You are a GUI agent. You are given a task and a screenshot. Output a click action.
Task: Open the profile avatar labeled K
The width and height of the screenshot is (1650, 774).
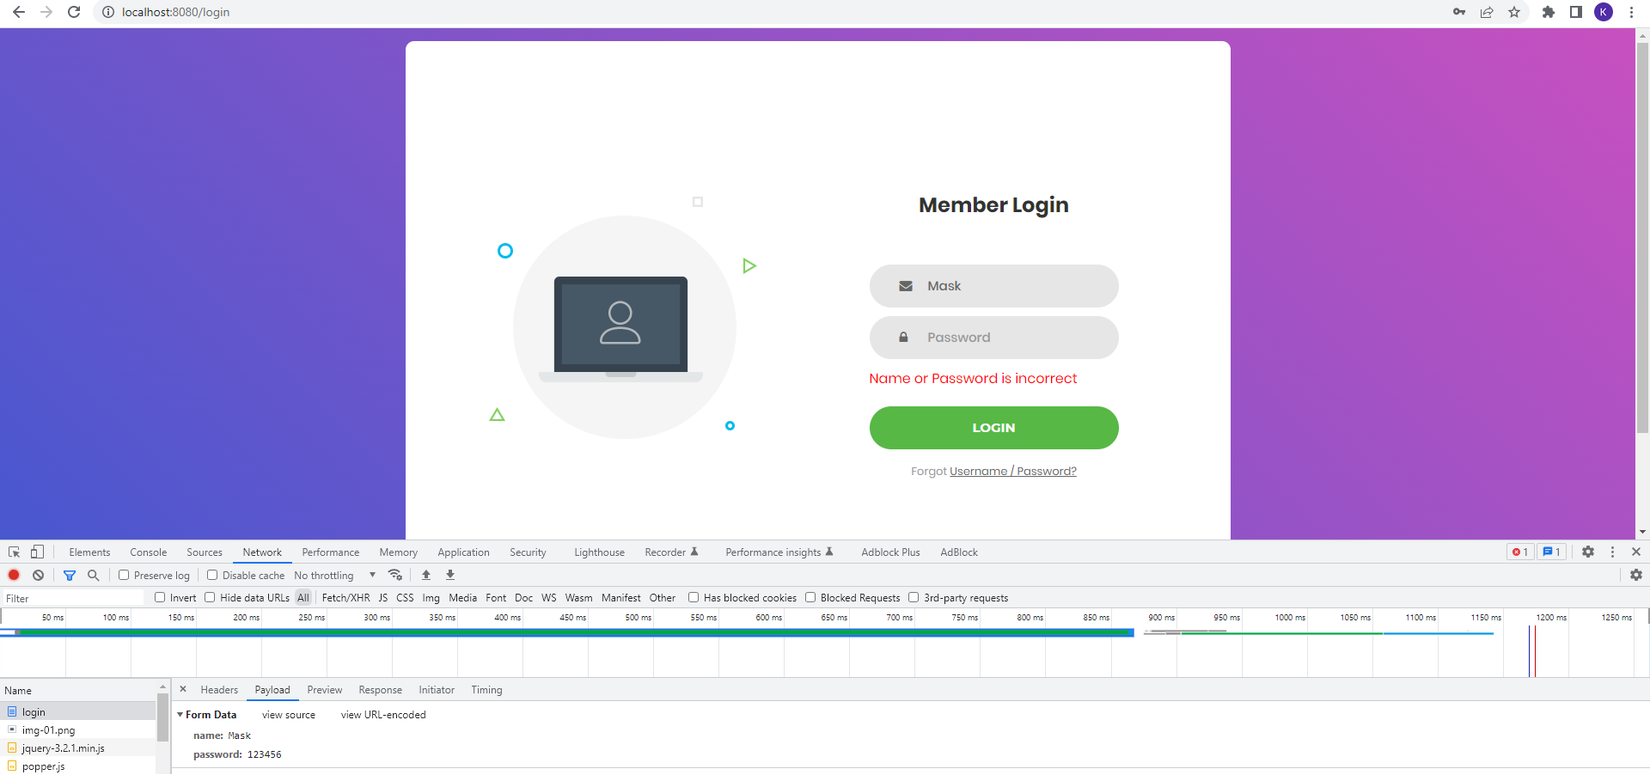click(x=1603, y=12)
